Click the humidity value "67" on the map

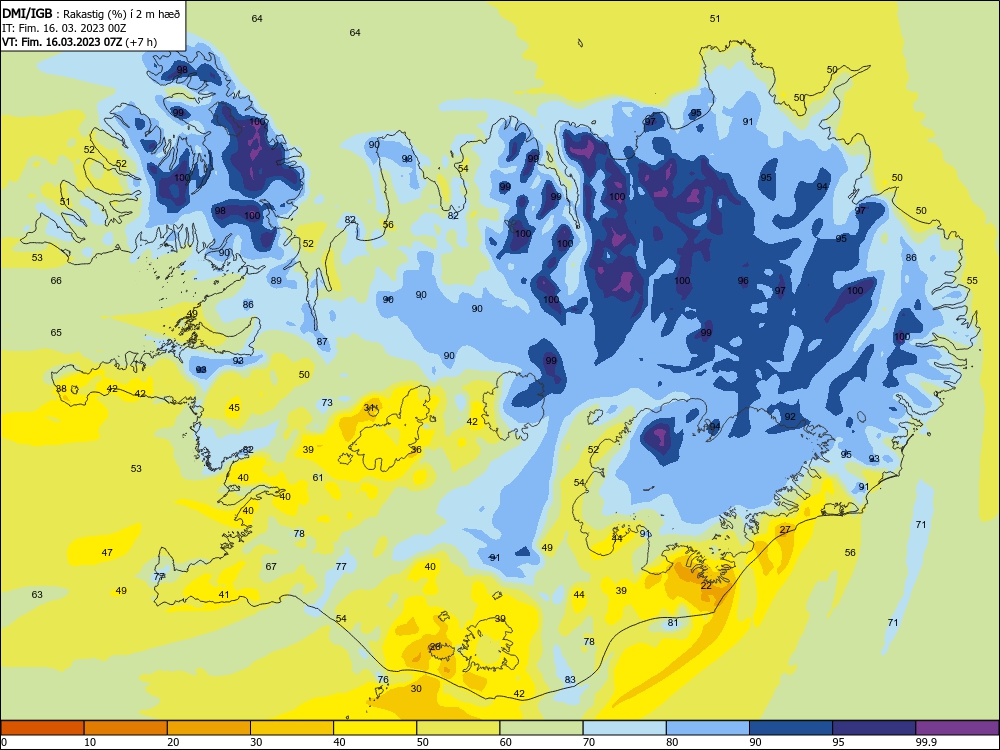(x=271, y=566)
